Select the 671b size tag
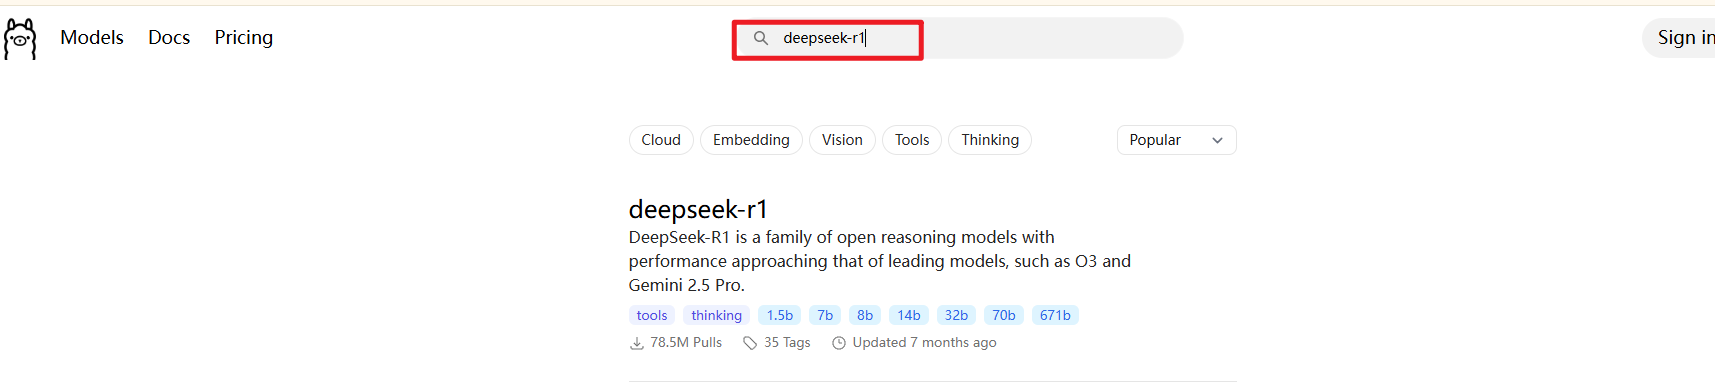Image resolution: width=1715 pixels, height=391 pixels. 1055,315
